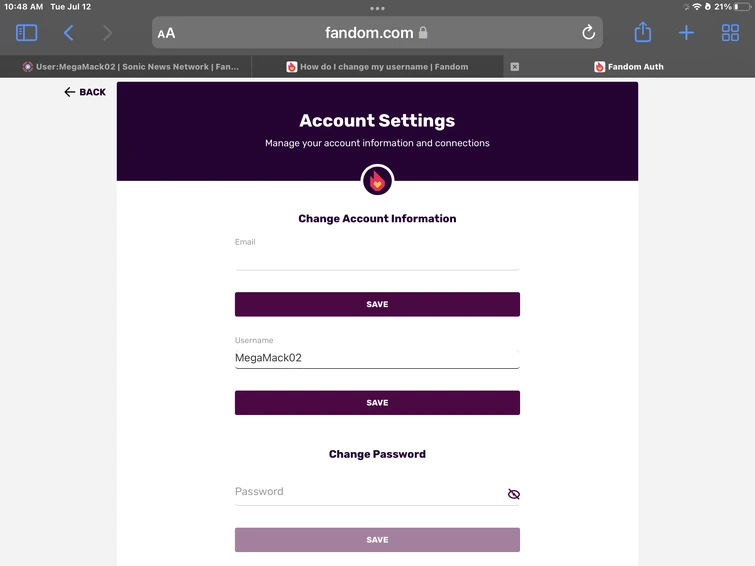This screenshot has width=755, height=566.
Task: Close the Fandom Auth tab
Action: pos(515,67)
